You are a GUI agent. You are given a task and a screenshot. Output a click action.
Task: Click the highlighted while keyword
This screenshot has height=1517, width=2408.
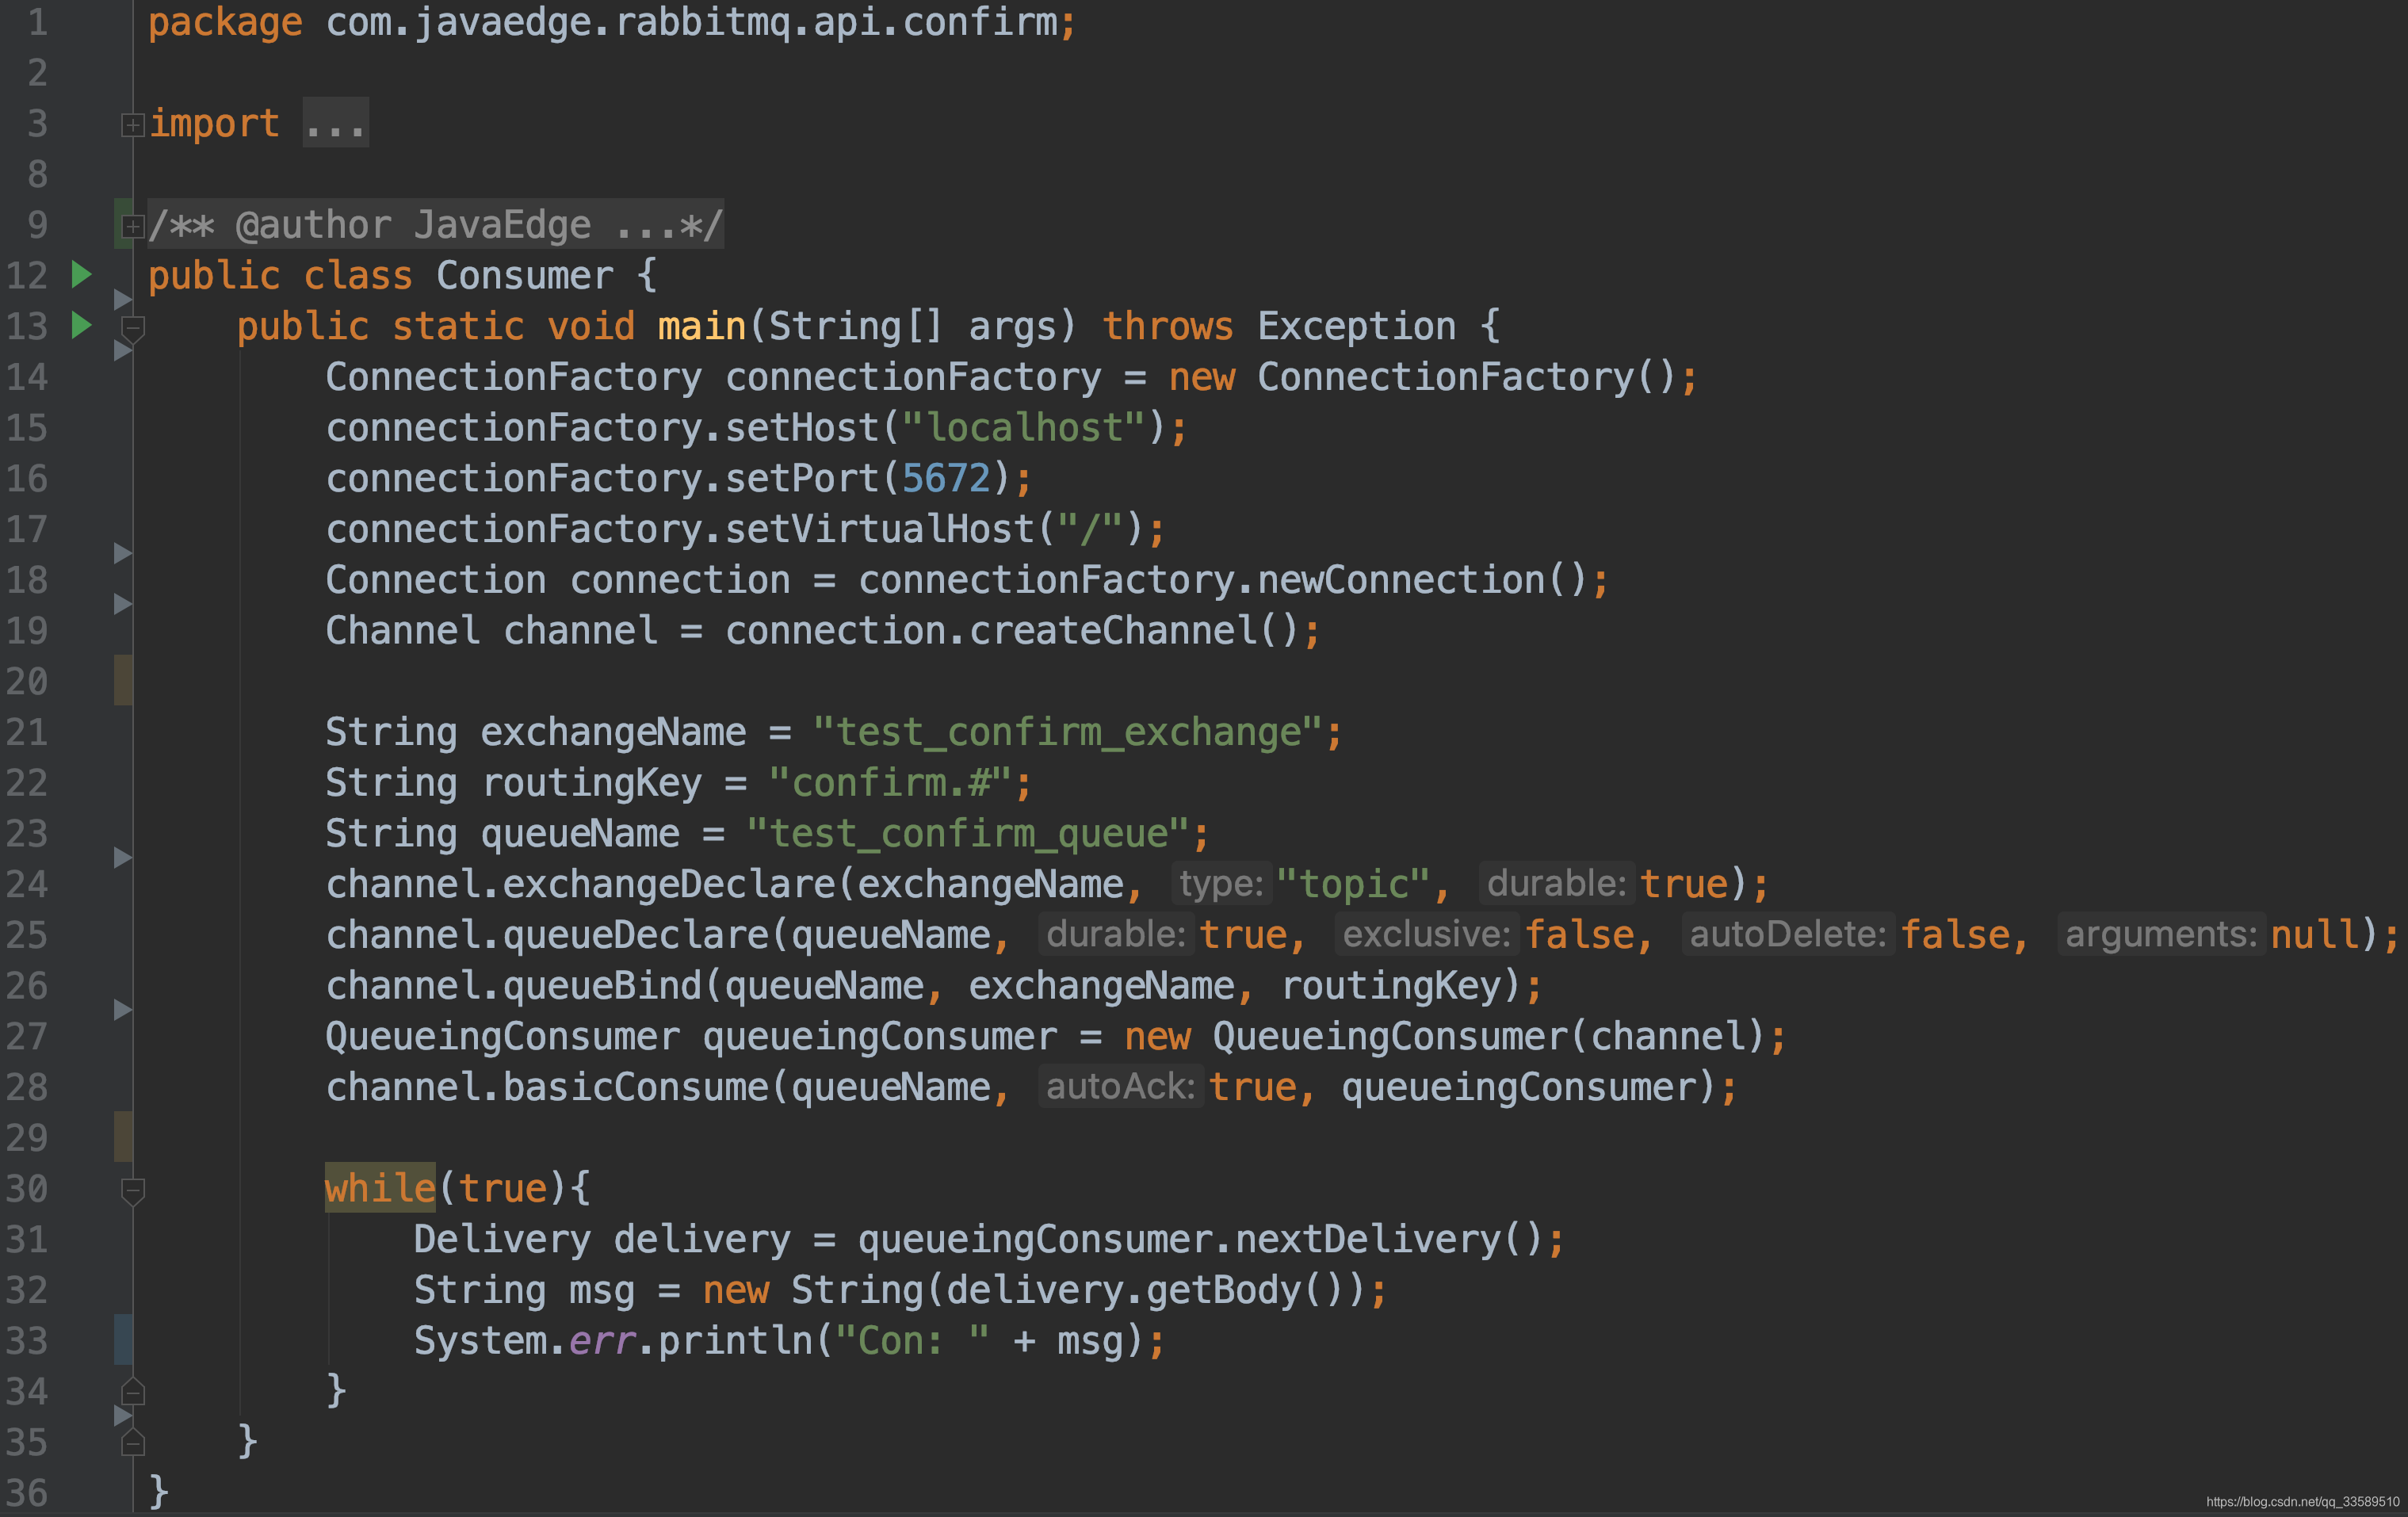(x=380, y=1188)
